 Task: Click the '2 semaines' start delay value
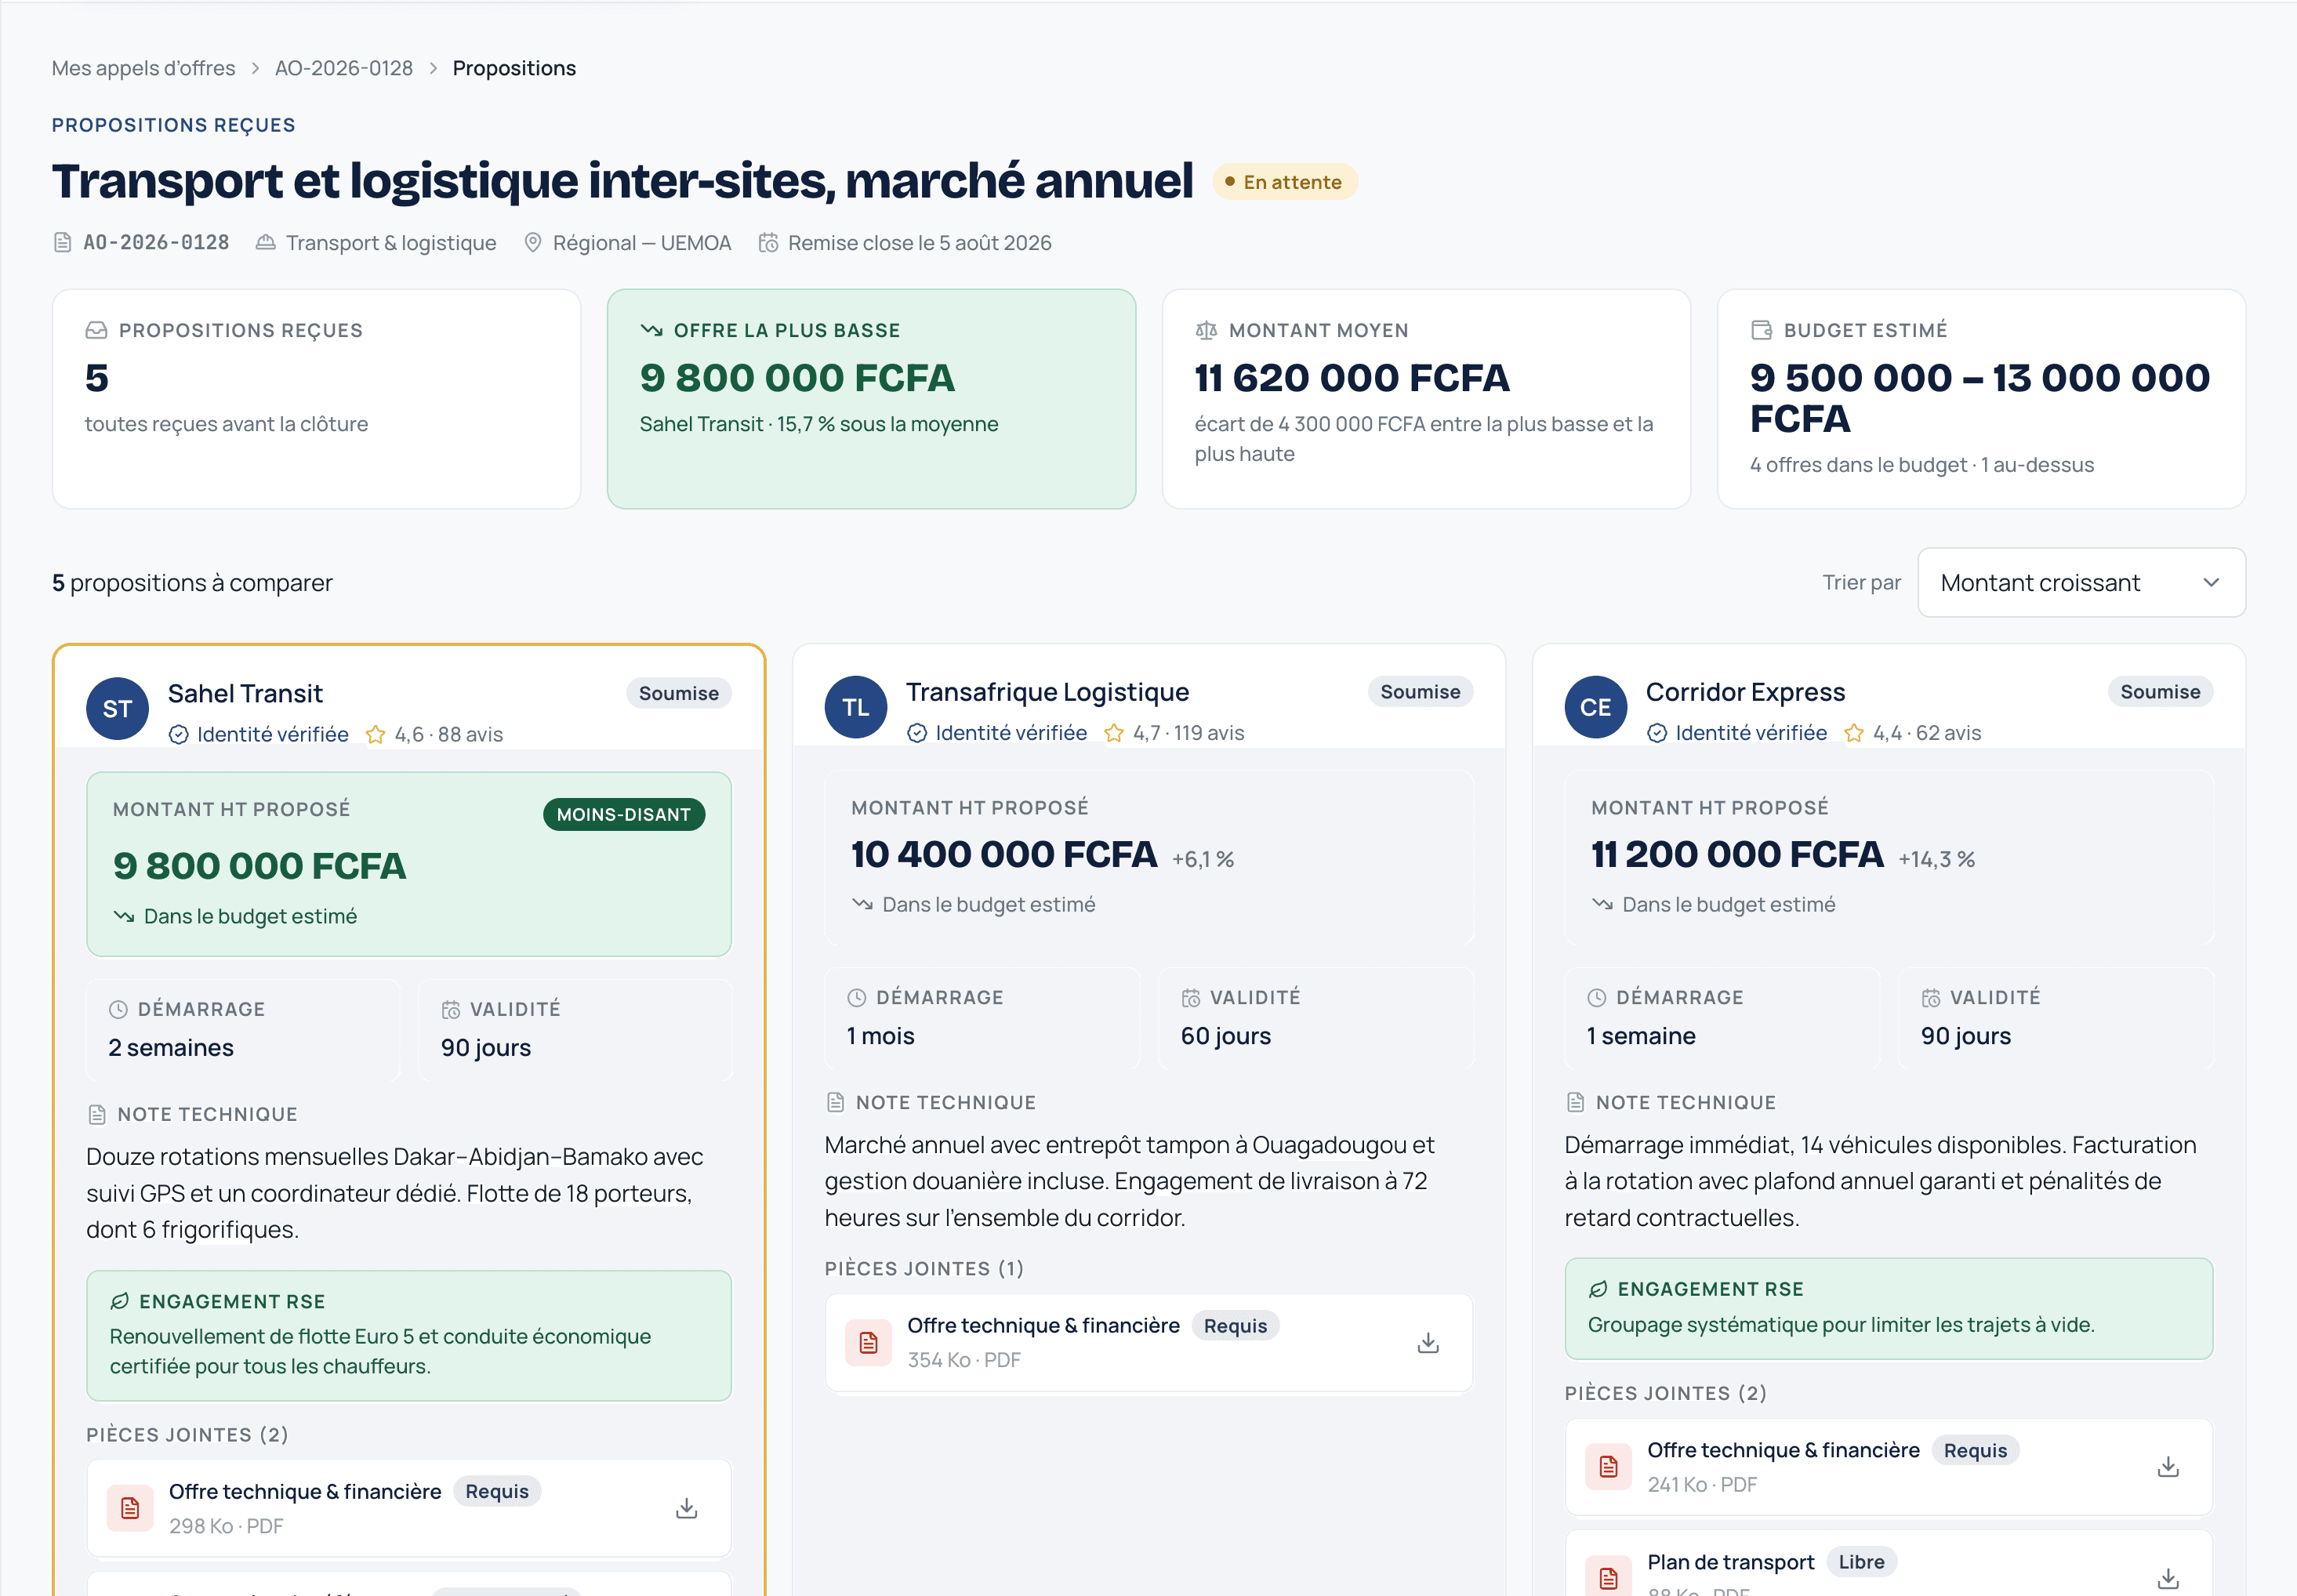(x=171, y=1048)
